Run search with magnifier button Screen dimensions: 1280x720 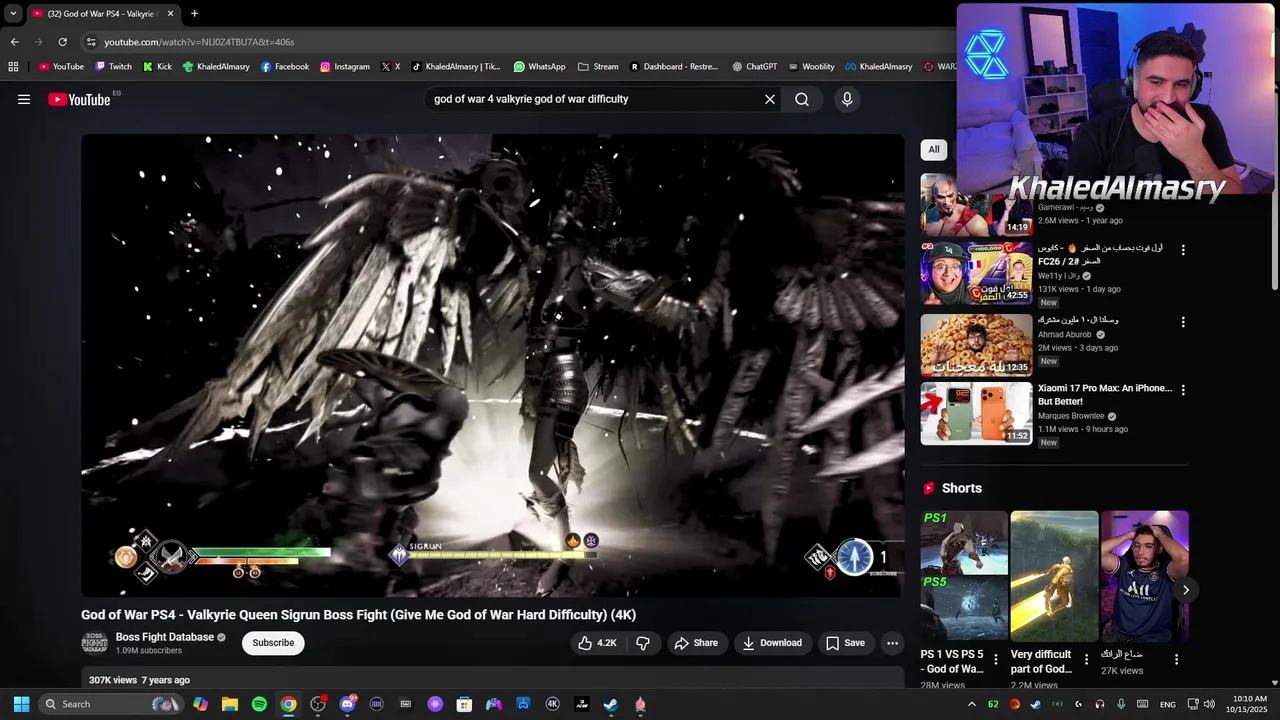click(x=802, y=99)
